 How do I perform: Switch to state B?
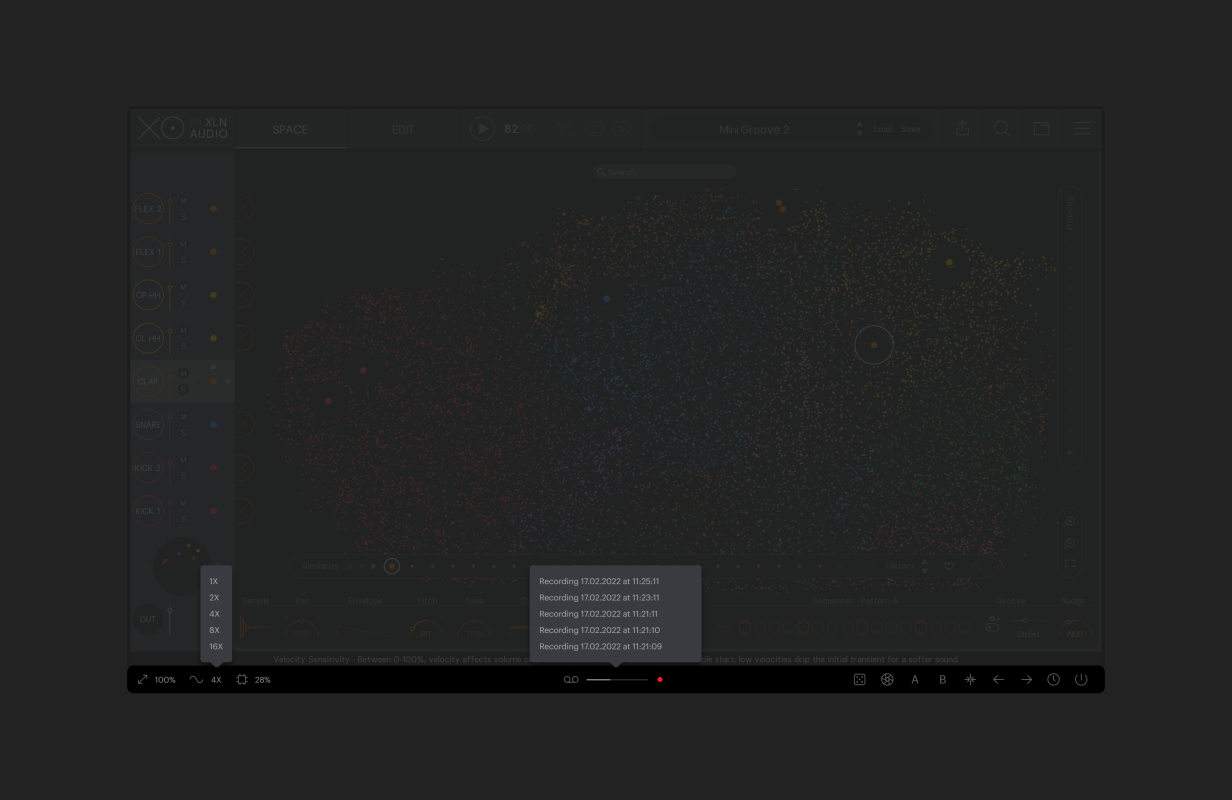942,680
